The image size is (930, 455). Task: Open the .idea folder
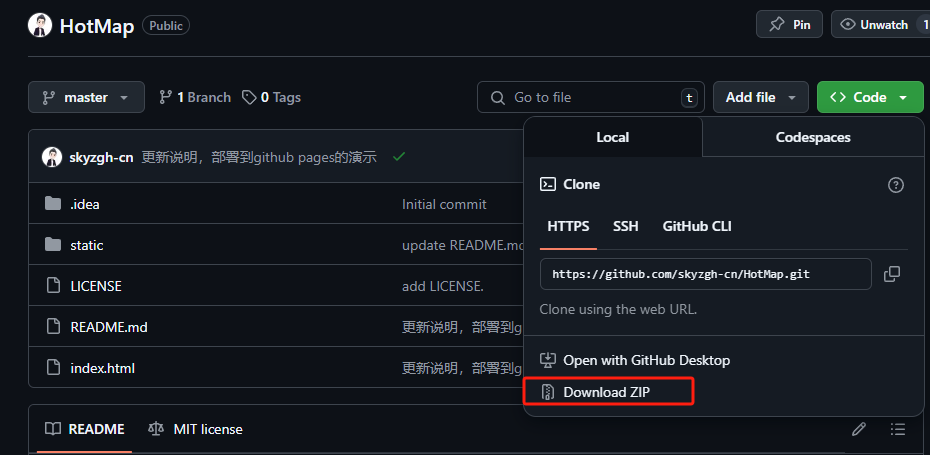(x=85, y=204)
